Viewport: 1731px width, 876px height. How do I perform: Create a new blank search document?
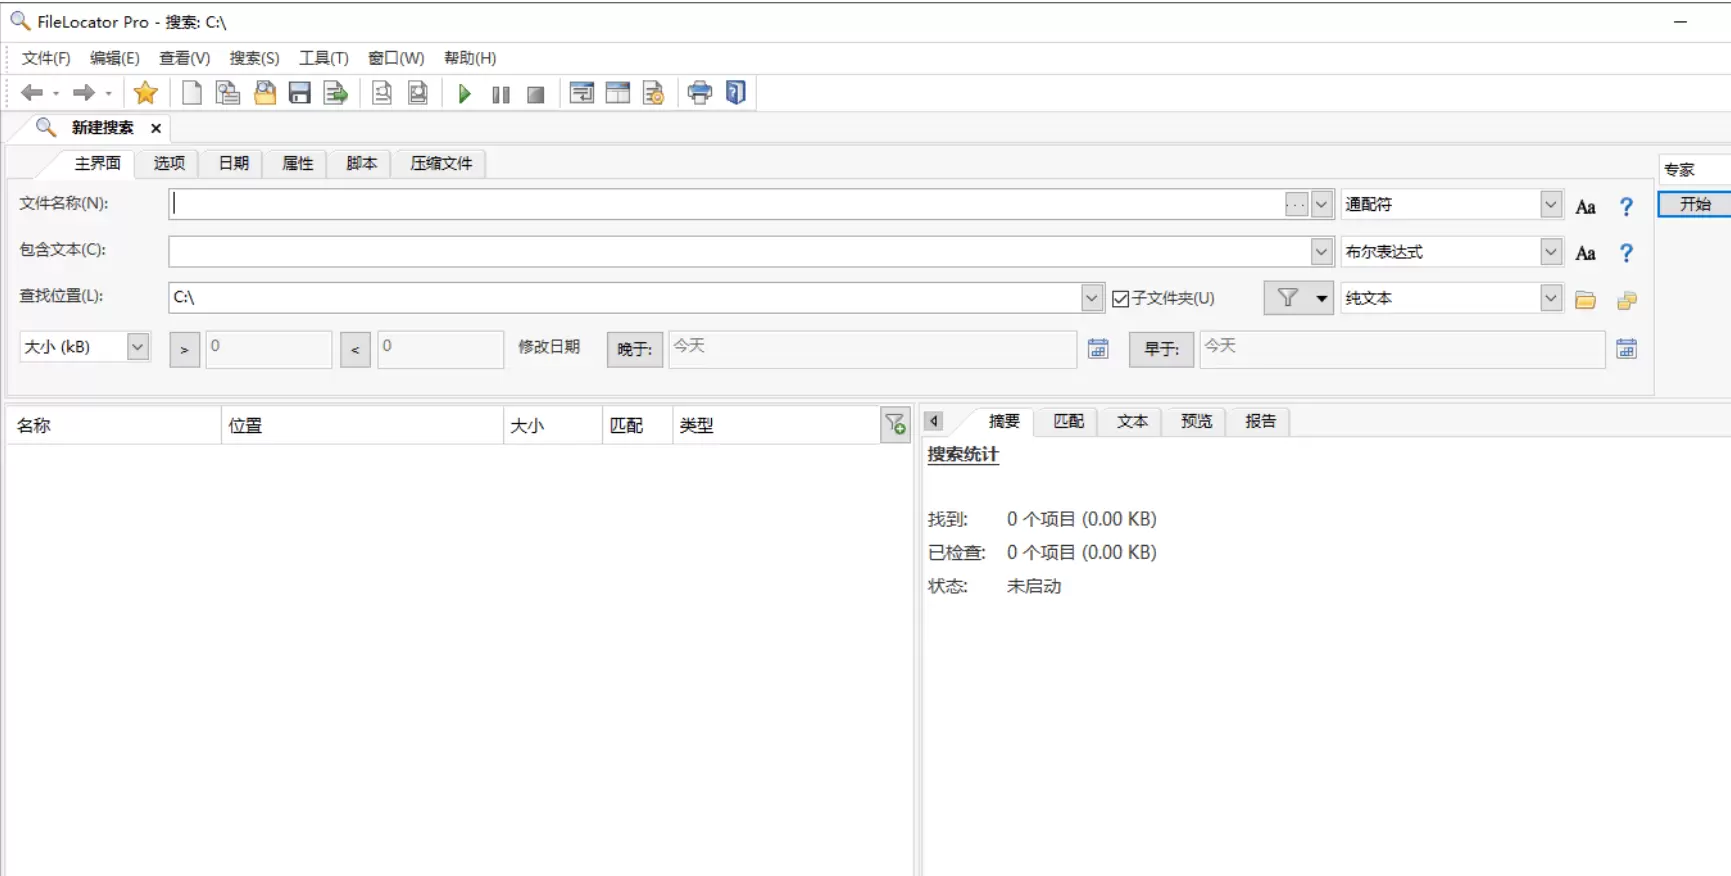point(191,93)
